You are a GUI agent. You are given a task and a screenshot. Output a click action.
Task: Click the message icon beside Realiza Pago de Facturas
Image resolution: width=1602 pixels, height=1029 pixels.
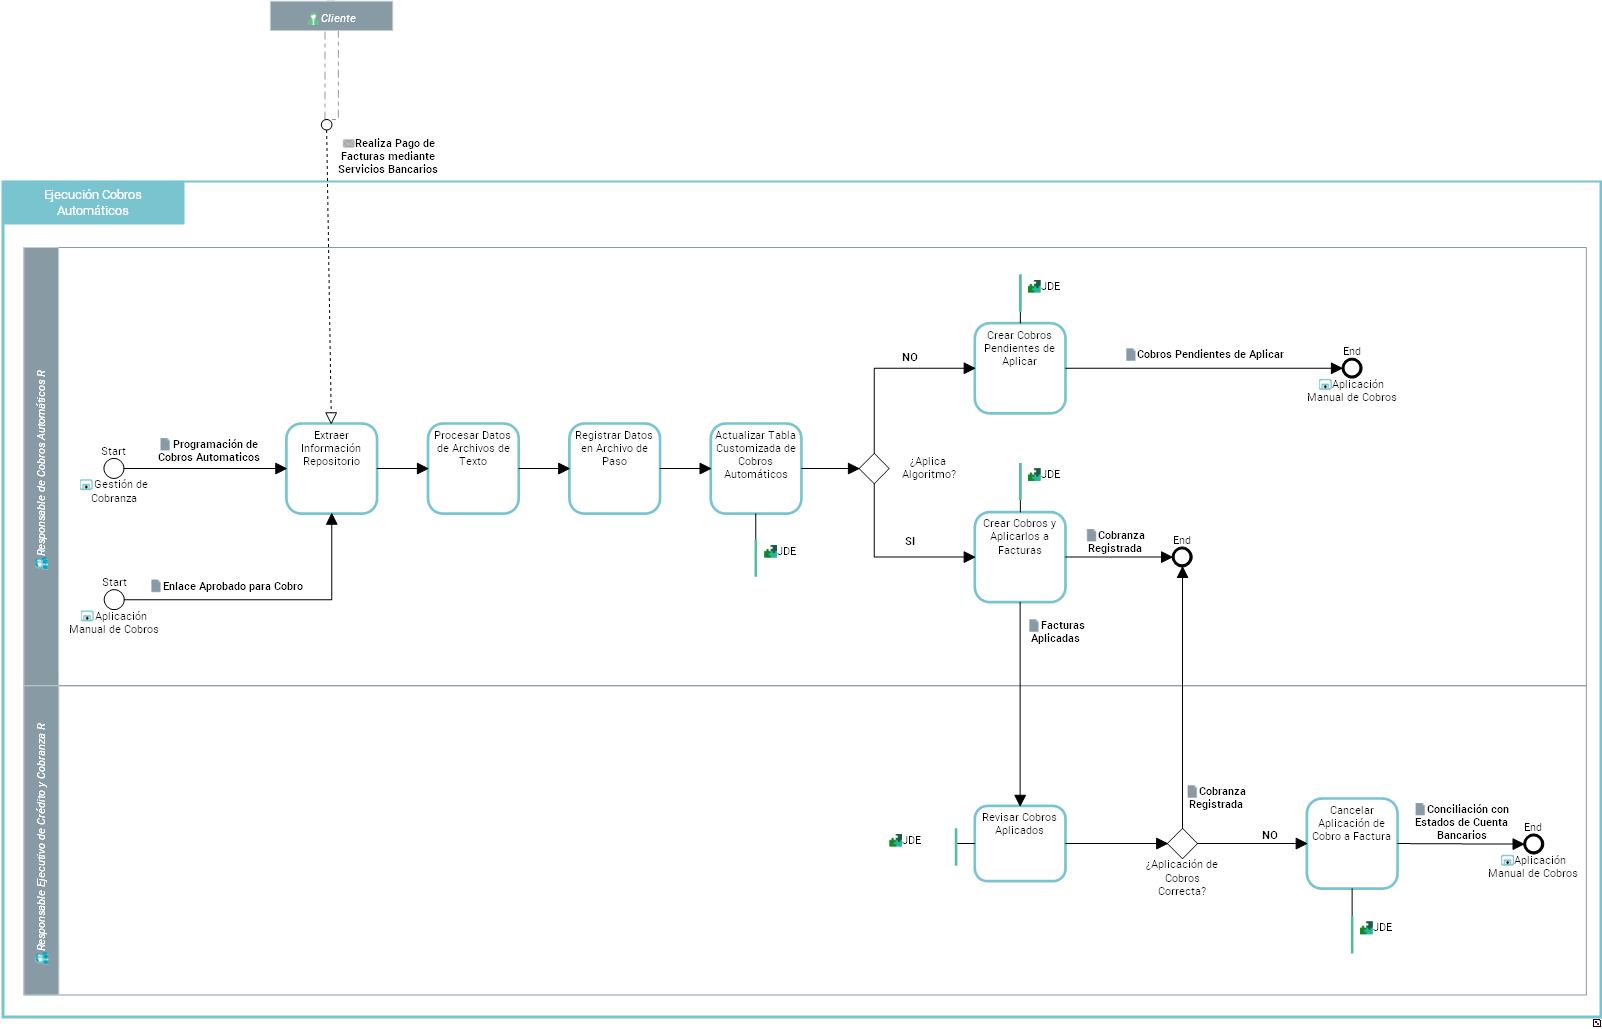click(348, 143)
